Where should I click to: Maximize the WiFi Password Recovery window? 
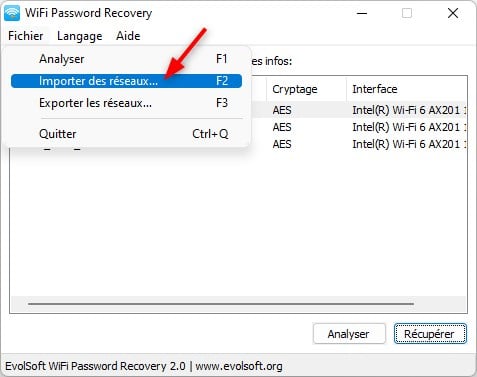[407, 13]
